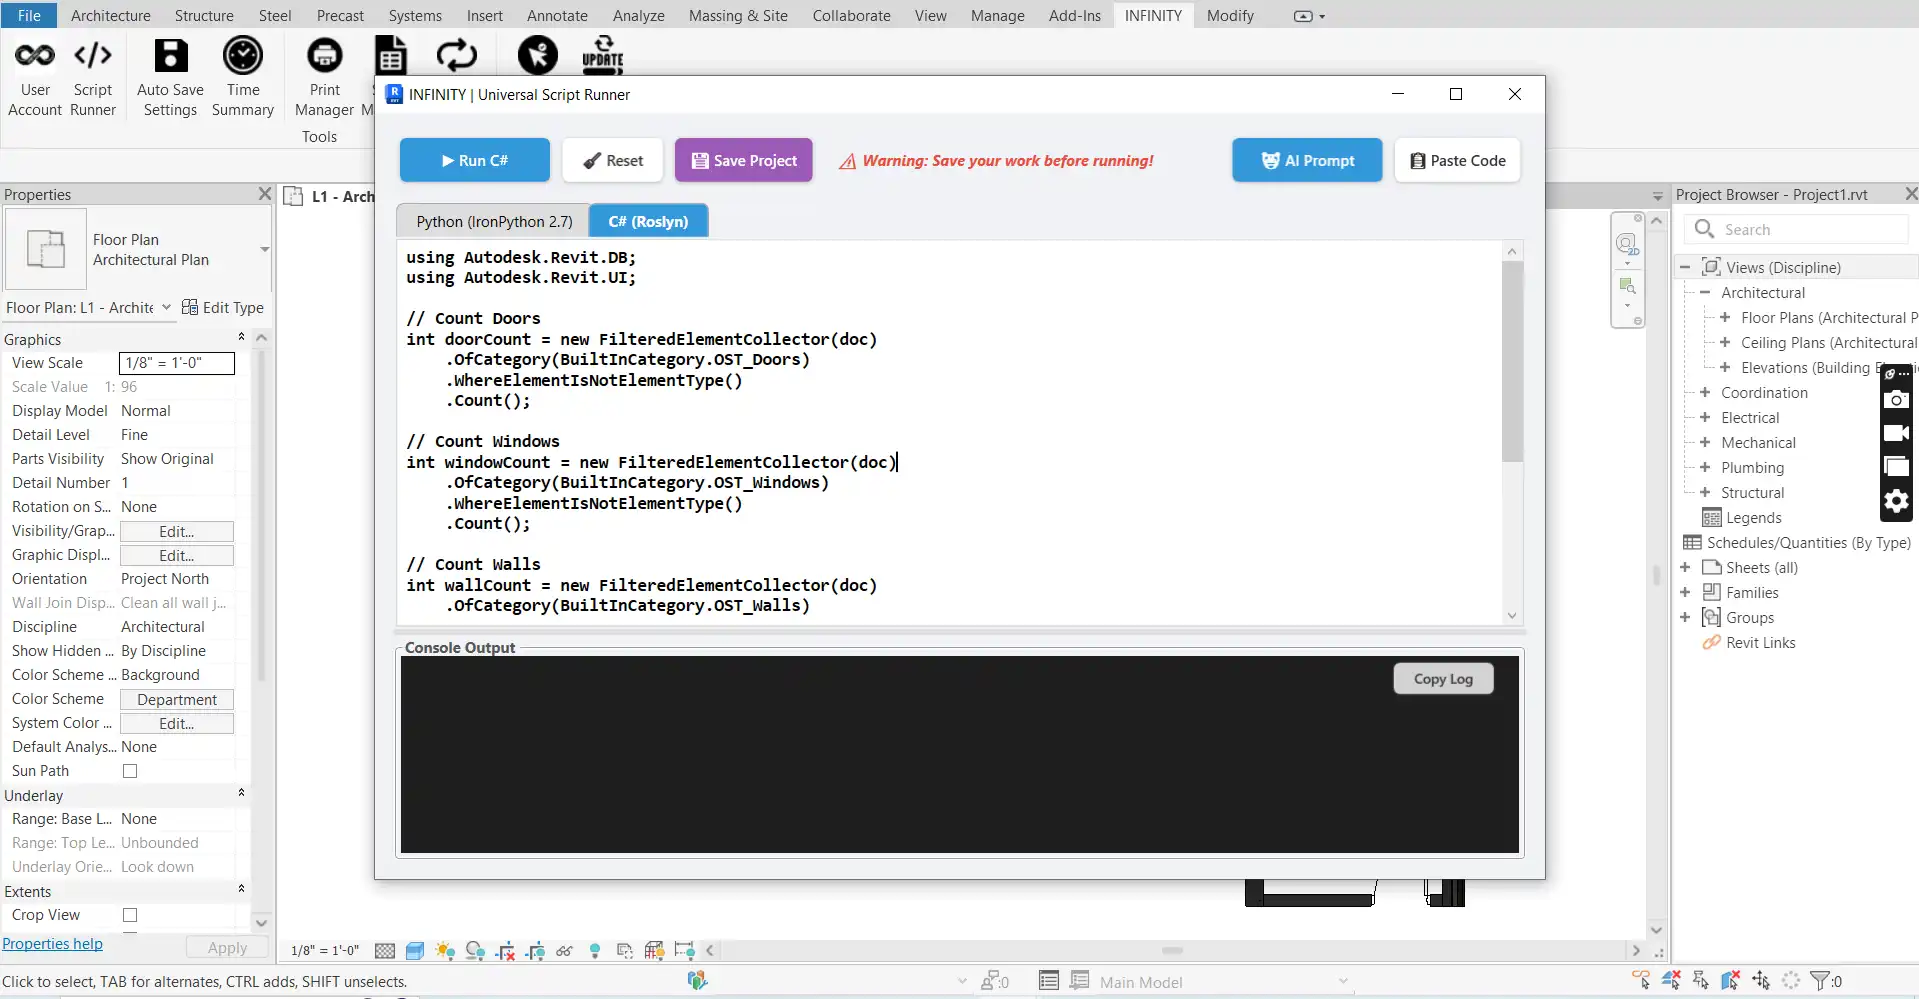Open the Floor Plan type selector dropdown
The image size is (1919, 999).
click(x=264, y=249)
